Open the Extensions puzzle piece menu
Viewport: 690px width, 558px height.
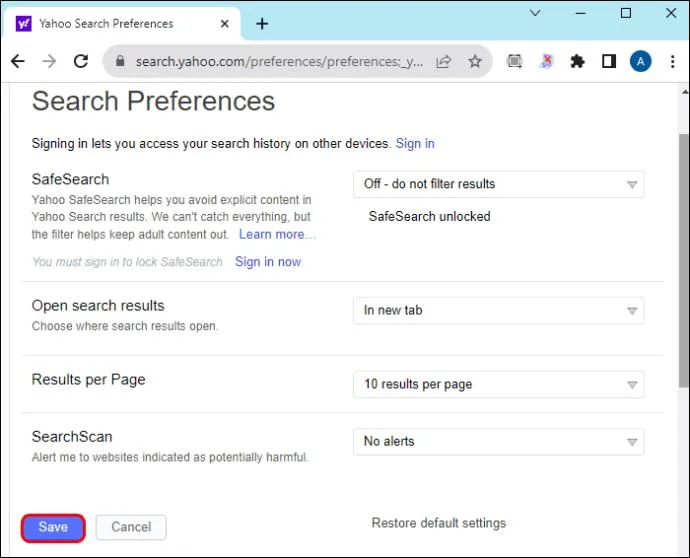pyautogui.click(x=577, y=61)
